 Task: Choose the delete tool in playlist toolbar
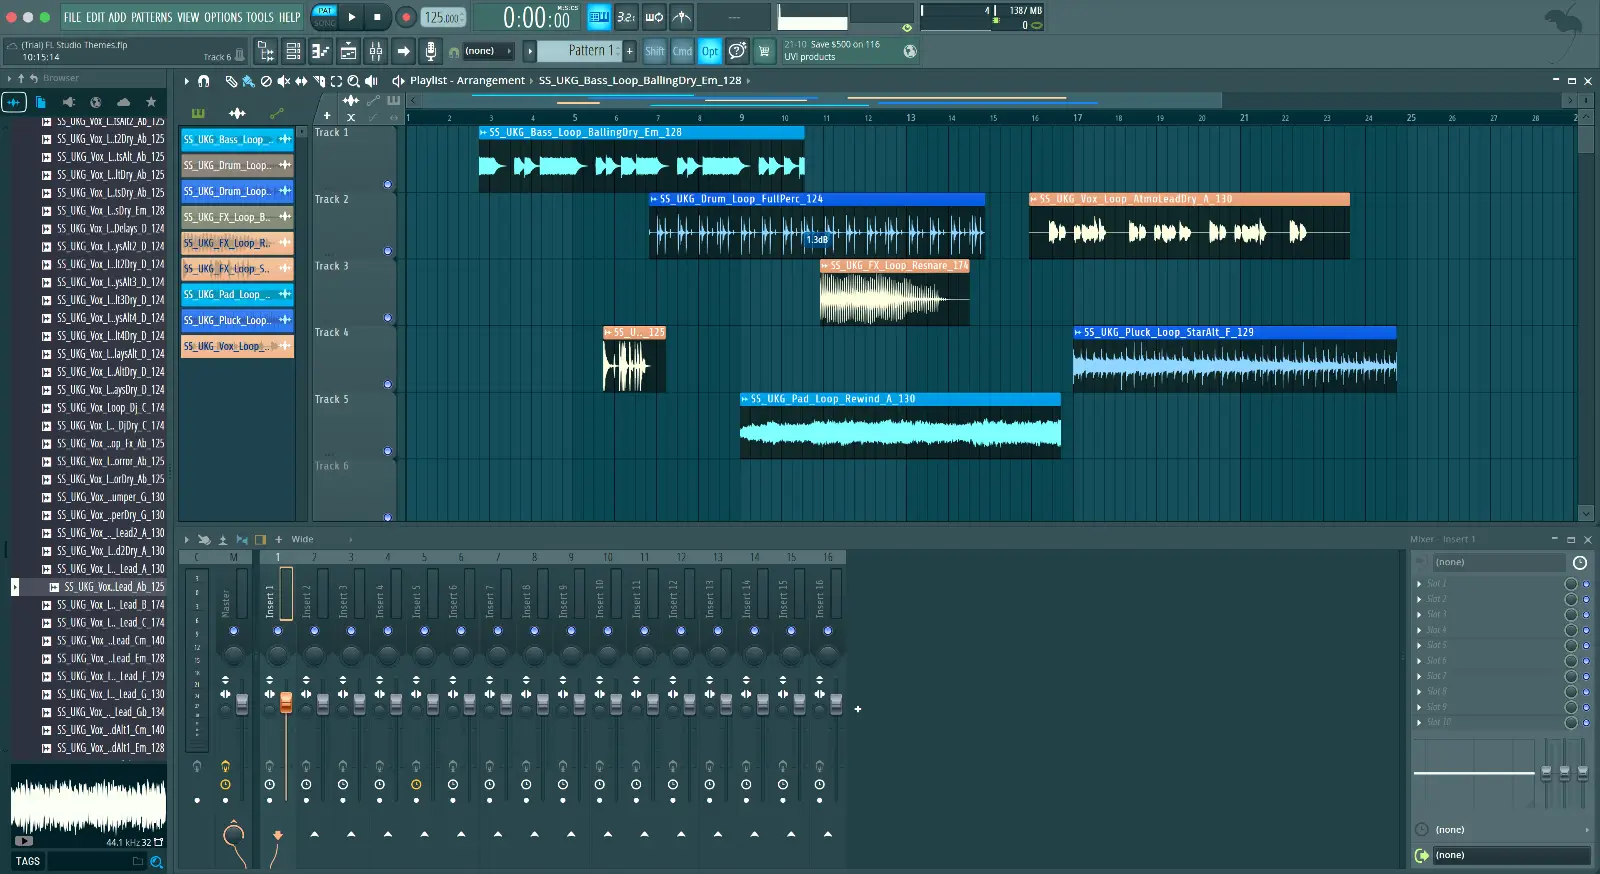click(x=266, y=81)
